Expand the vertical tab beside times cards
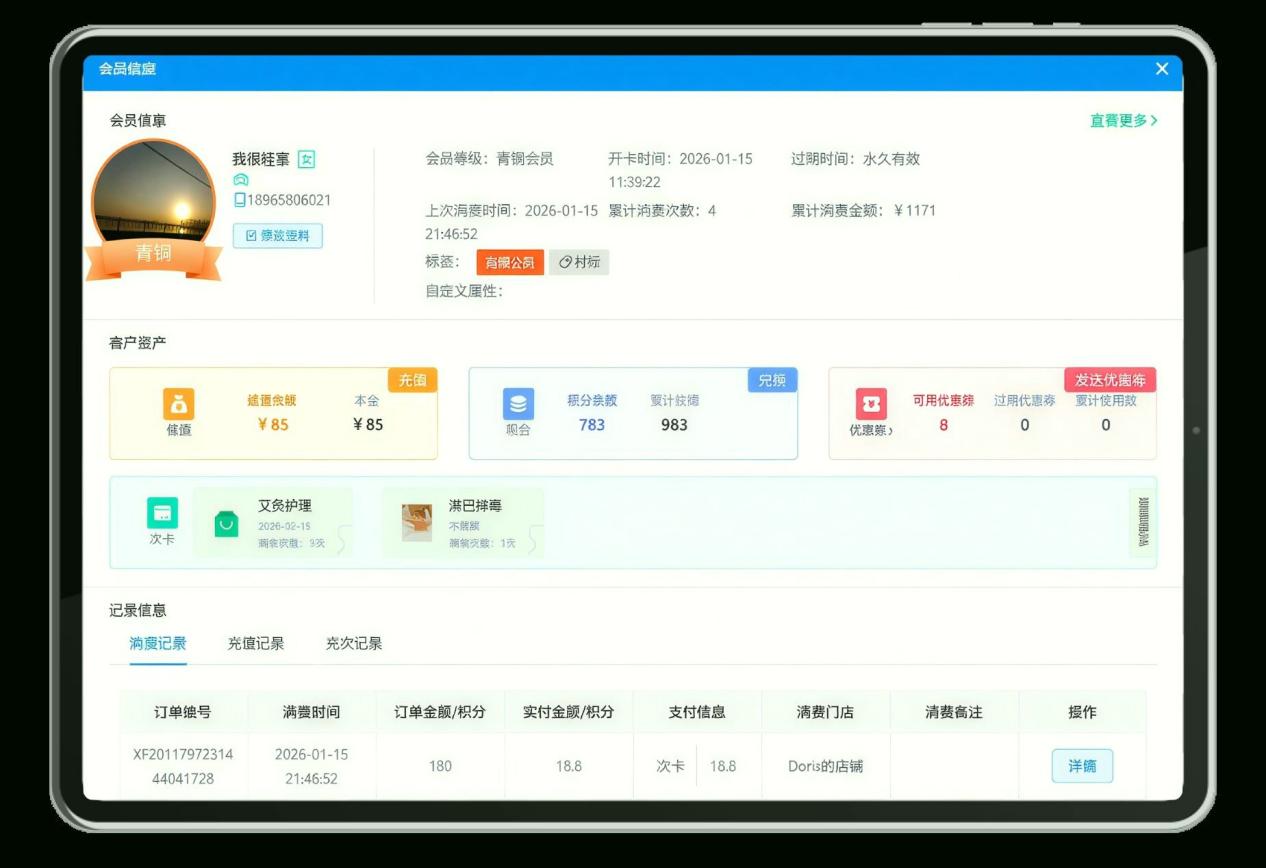The width and height of the screenshot is (1266, 868). [1143, 522]
